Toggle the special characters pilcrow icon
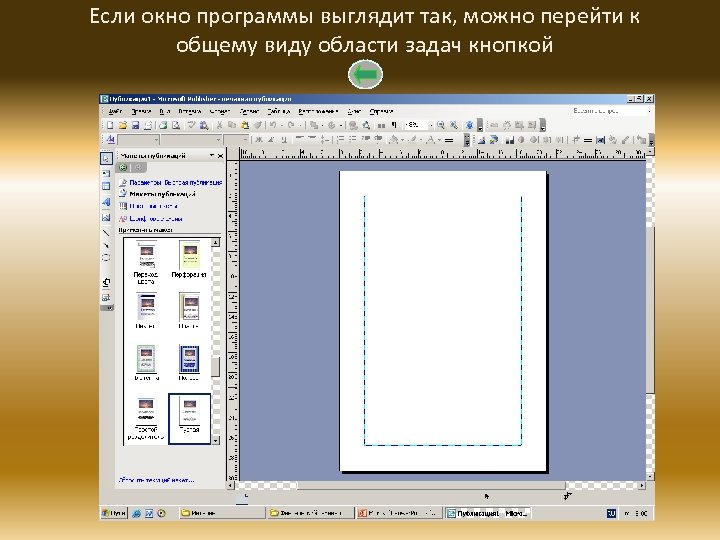Image resolution: width=720 pixels, height=540 pixels. click(394, 125)
